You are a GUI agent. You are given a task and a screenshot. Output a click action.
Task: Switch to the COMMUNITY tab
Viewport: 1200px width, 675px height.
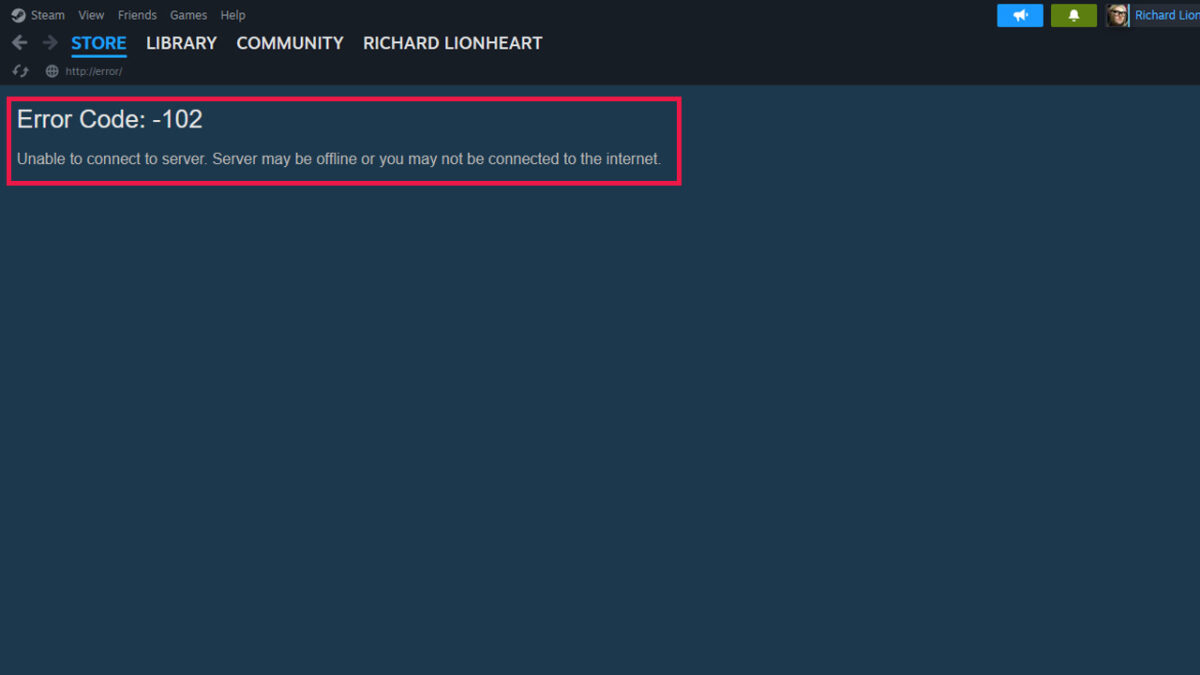pos(290,43)
